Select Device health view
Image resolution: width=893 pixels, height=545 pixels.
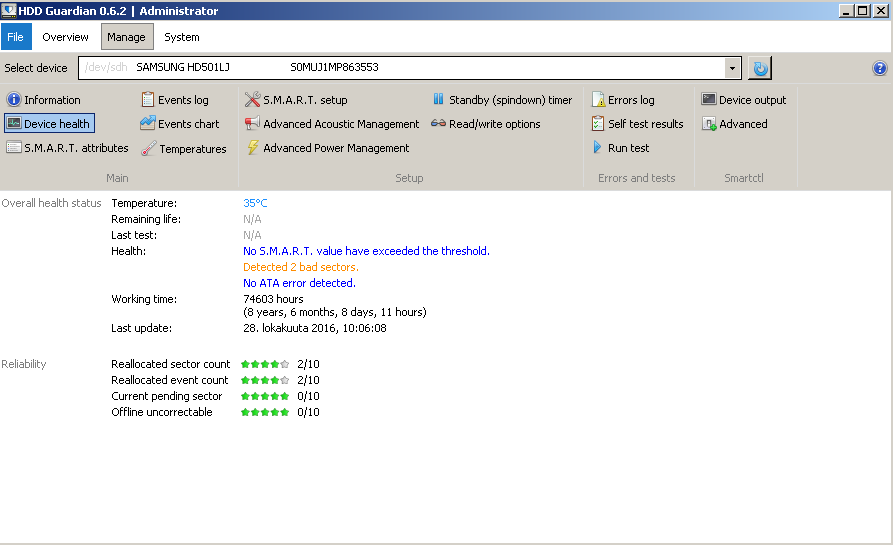pos(49,124)
